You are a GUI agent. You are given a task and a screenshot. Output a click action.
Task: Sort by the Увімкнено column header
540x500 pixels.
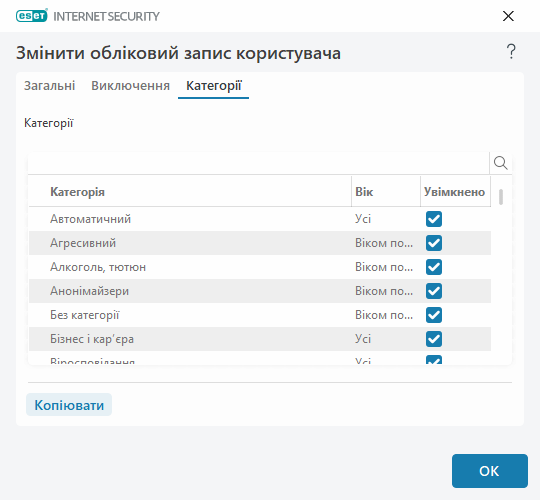tap(455, 192)
